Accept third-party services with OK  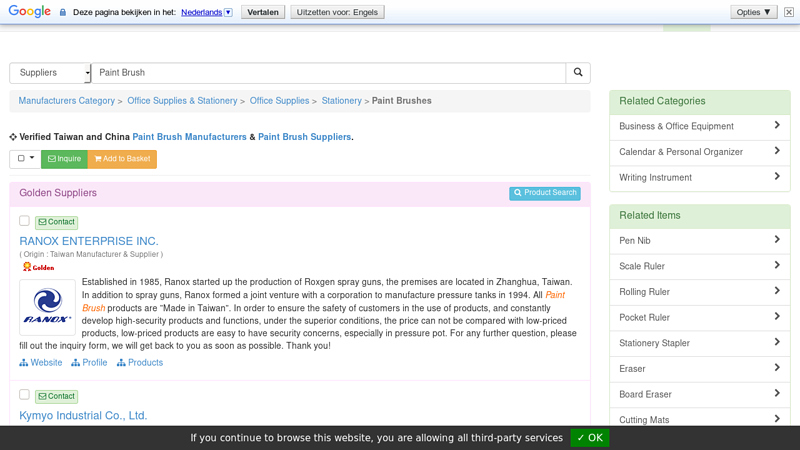tap(590, 438)
